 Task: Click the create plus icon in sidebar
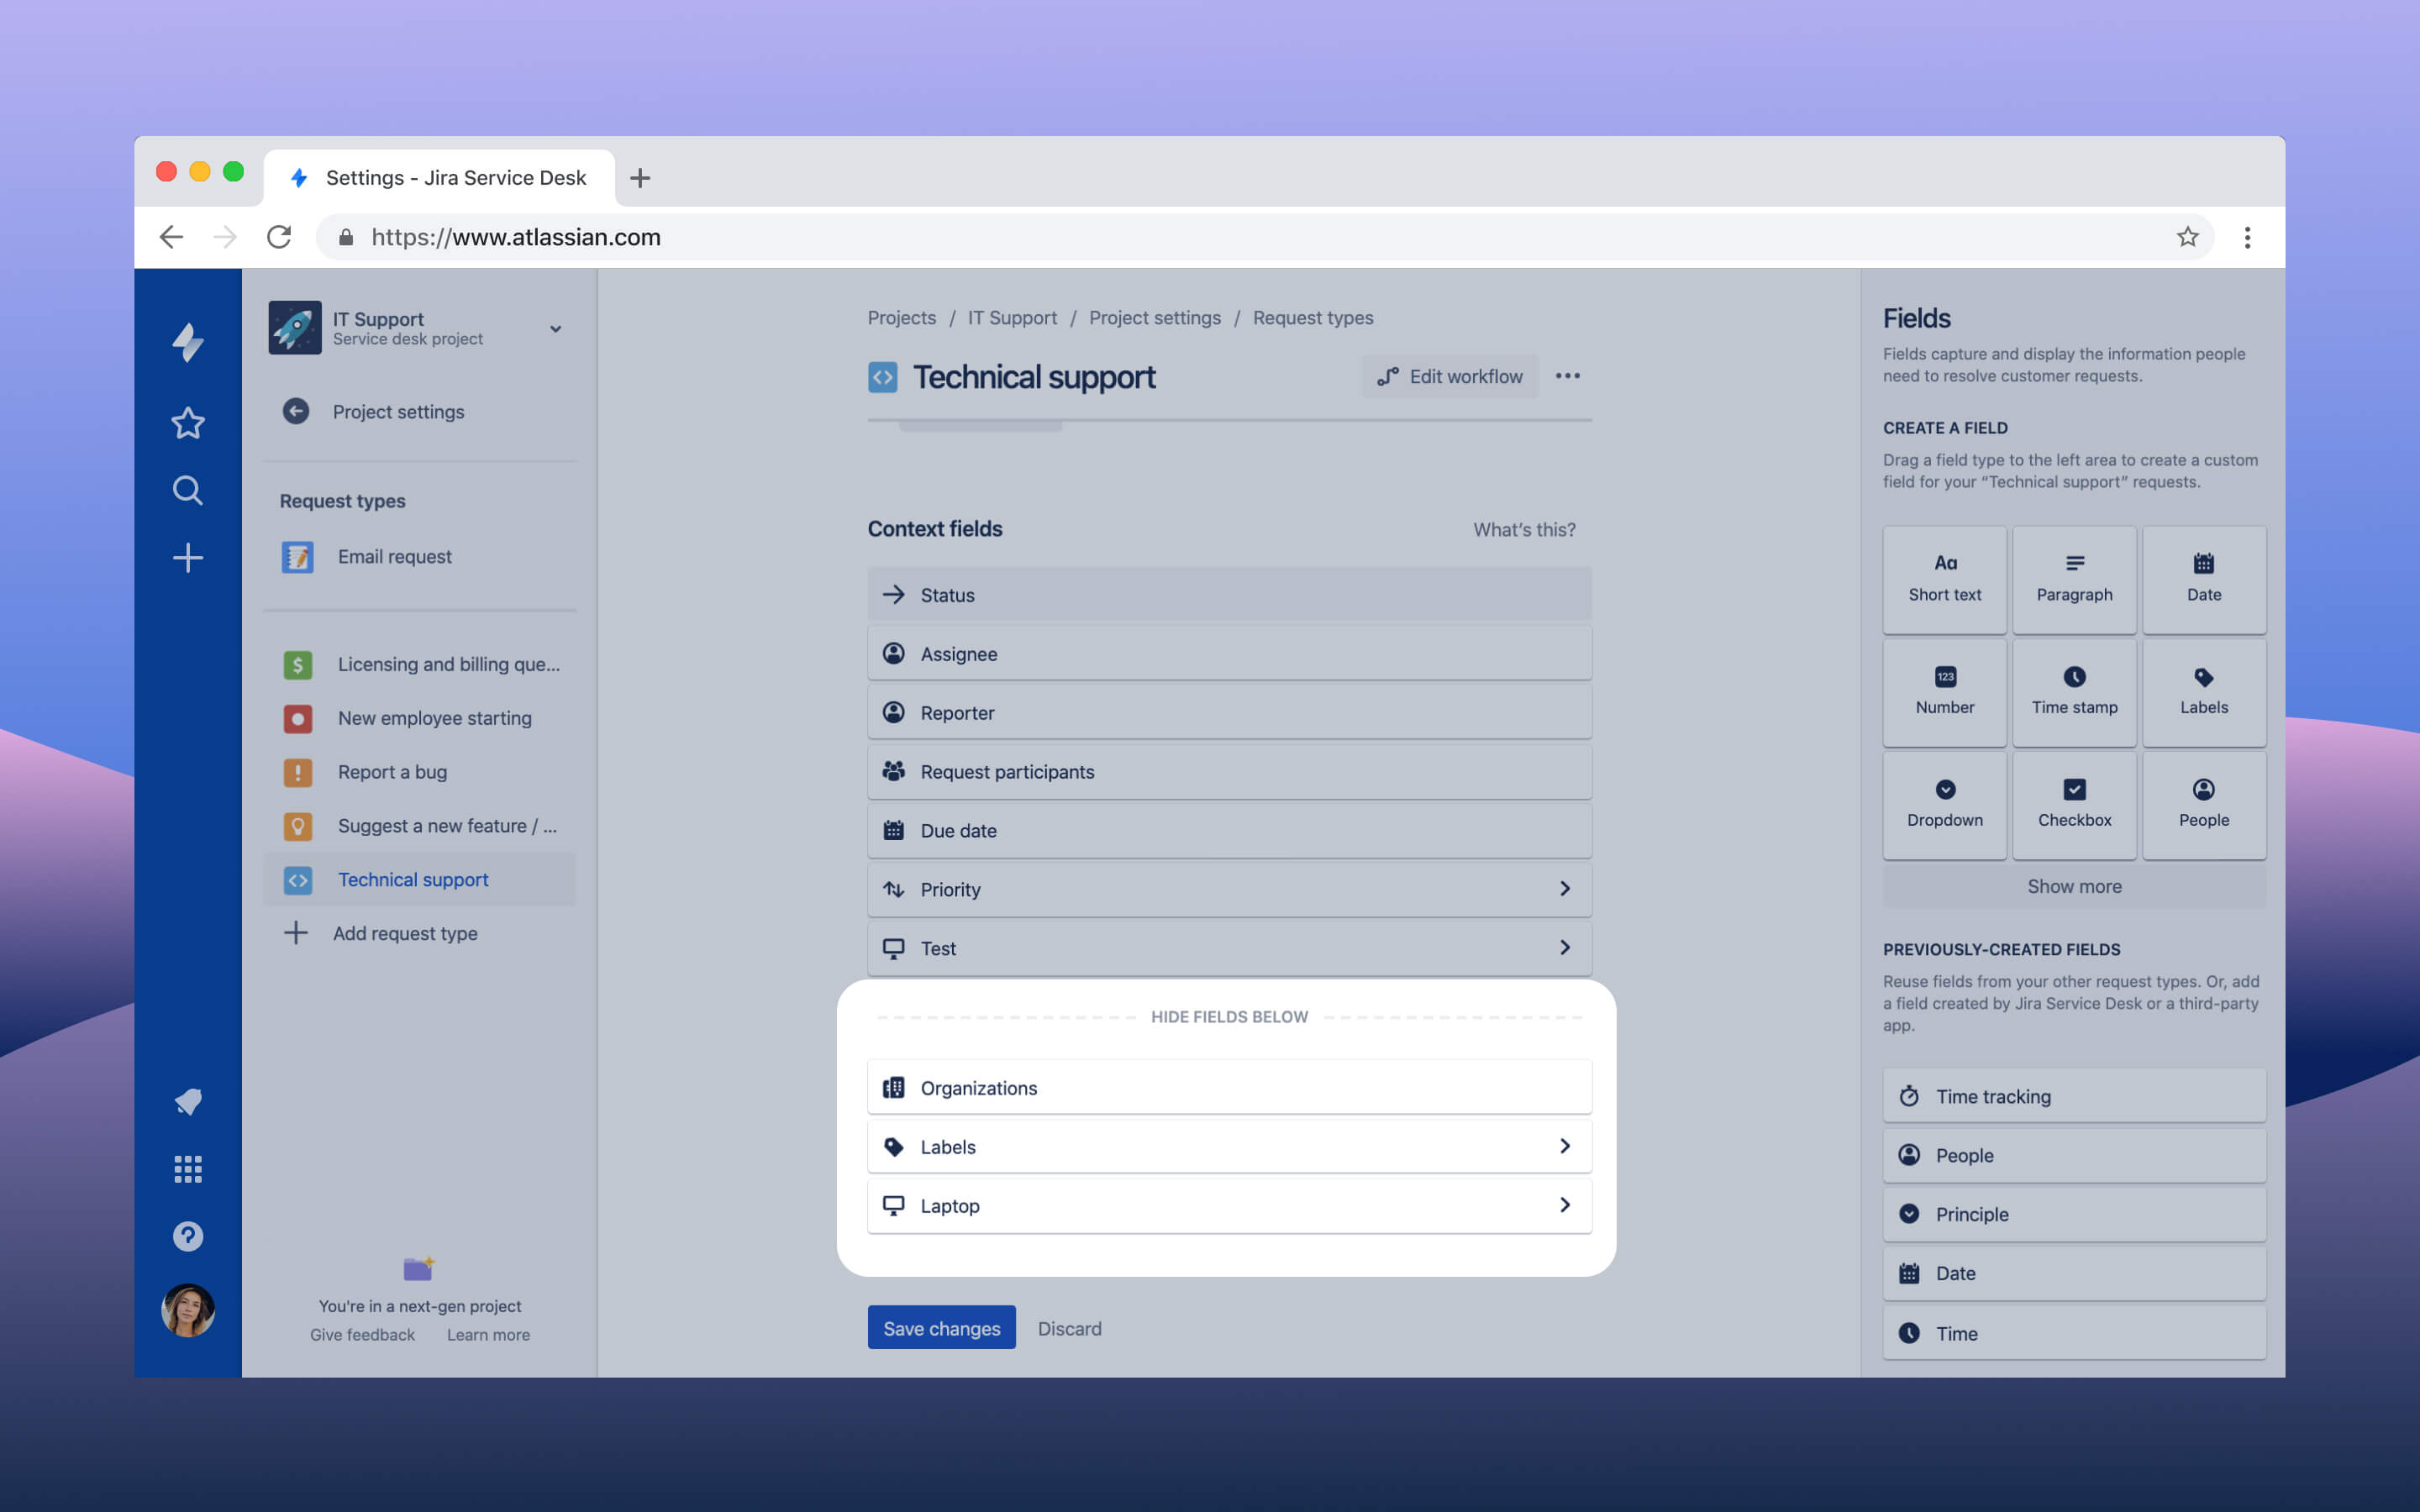188,557
